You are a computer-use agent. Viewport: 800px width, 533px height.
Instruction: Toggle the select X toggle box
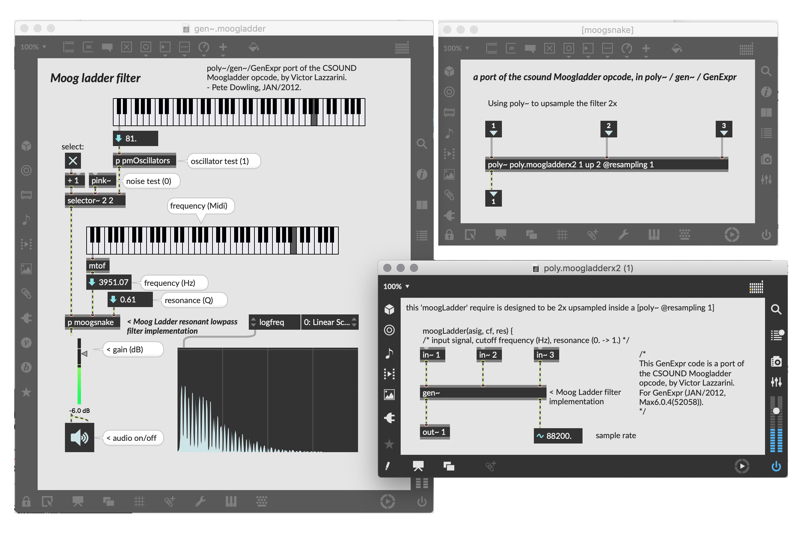(73, 161)
